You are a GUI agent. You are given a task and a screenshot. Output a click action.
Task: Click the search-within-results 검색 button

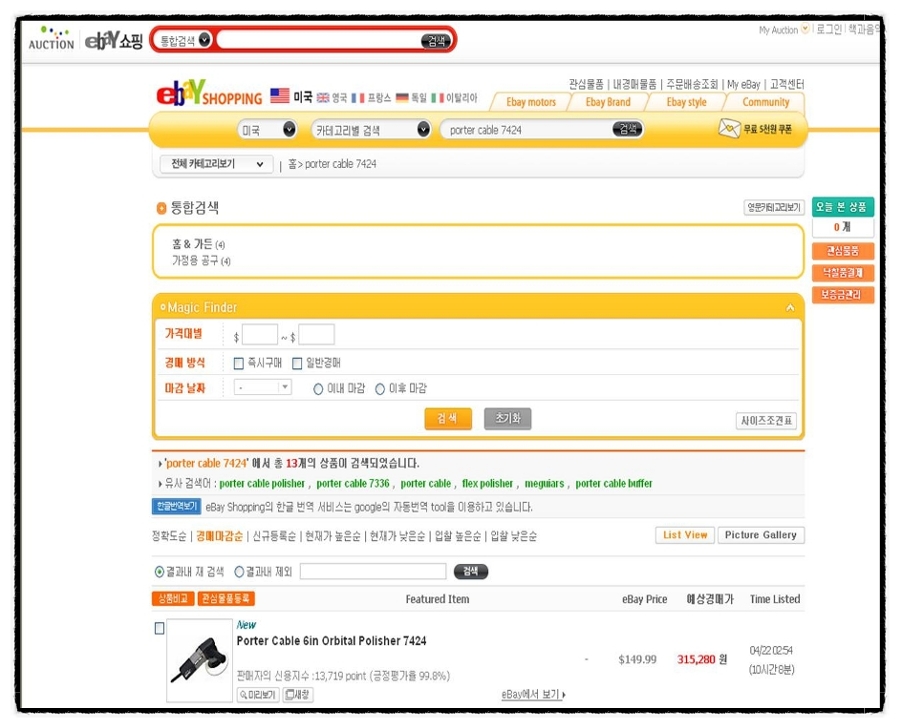[471, 571]
